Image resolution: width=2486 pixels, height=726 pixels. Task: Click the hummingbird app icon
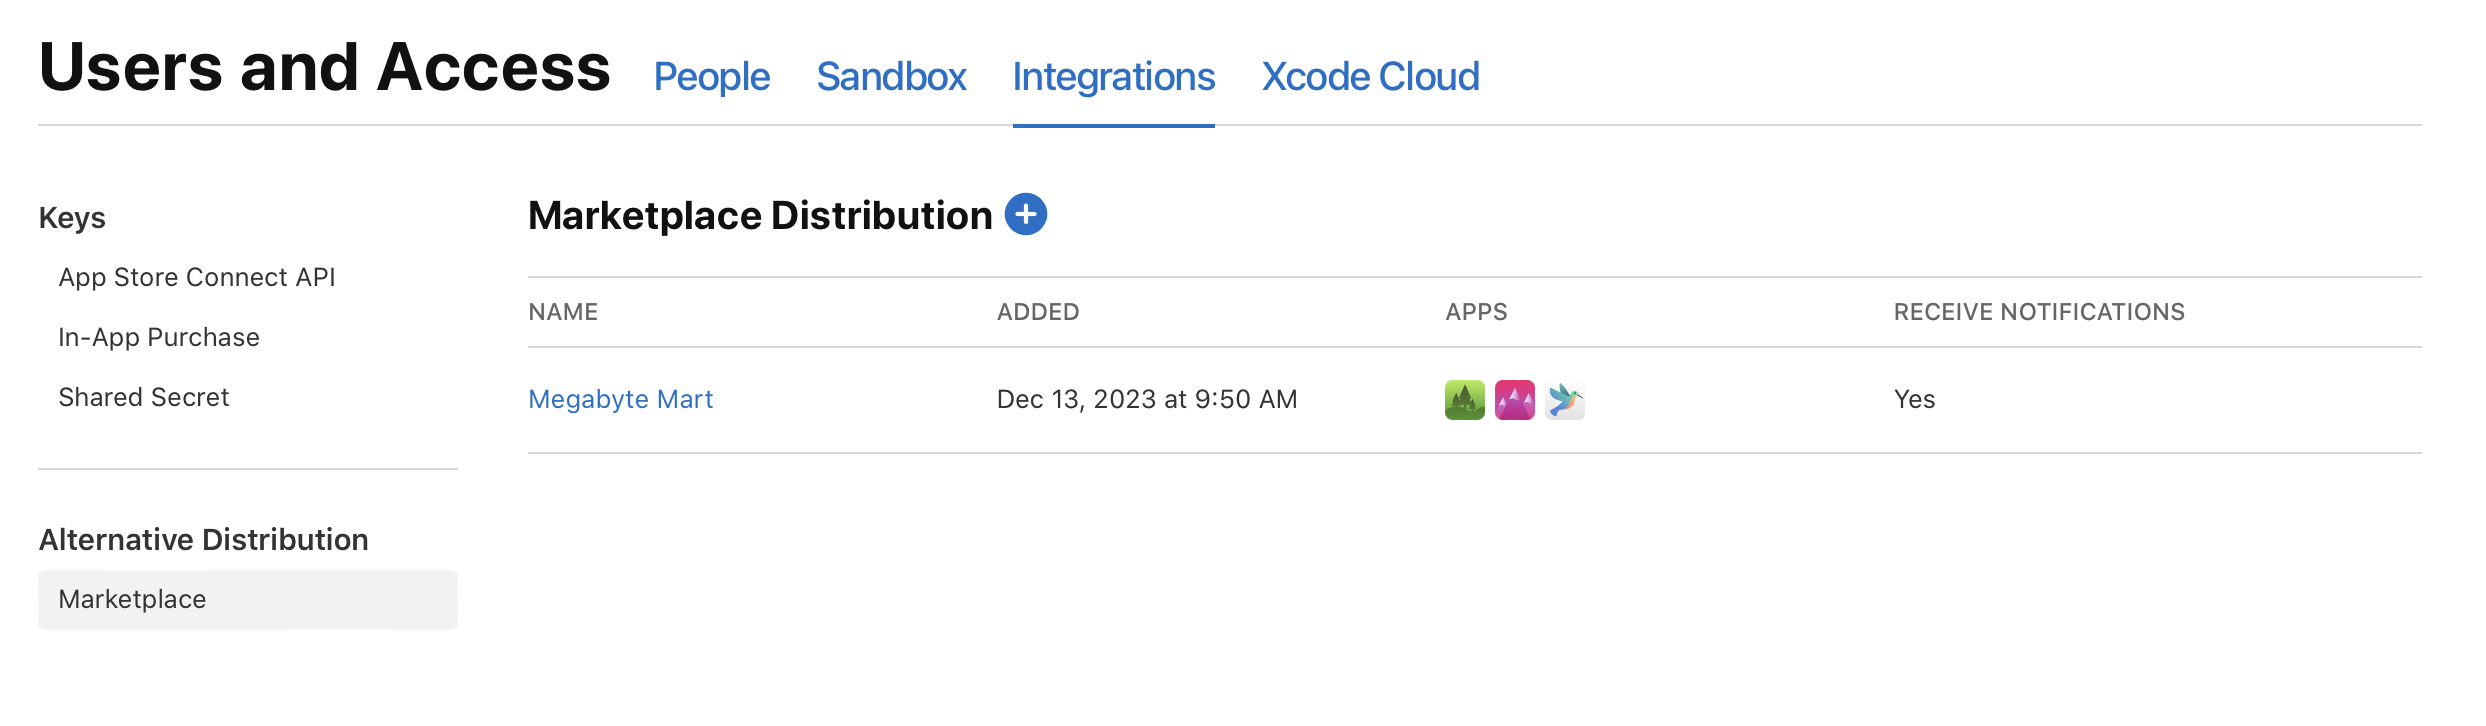coord(1564,400)
